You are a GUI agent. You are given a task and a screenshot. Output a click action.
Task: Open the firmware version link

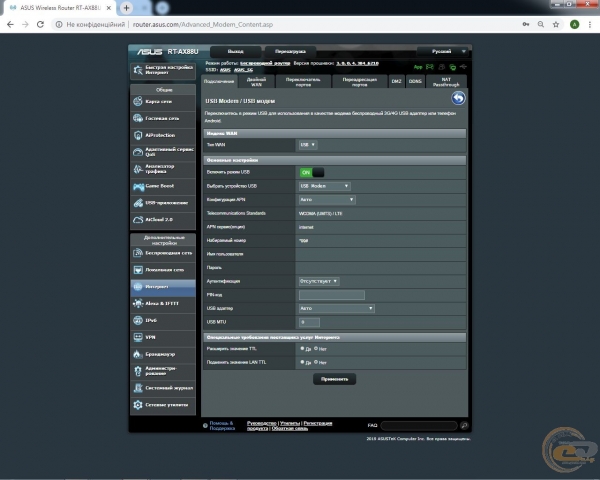(x=357, y=63)
